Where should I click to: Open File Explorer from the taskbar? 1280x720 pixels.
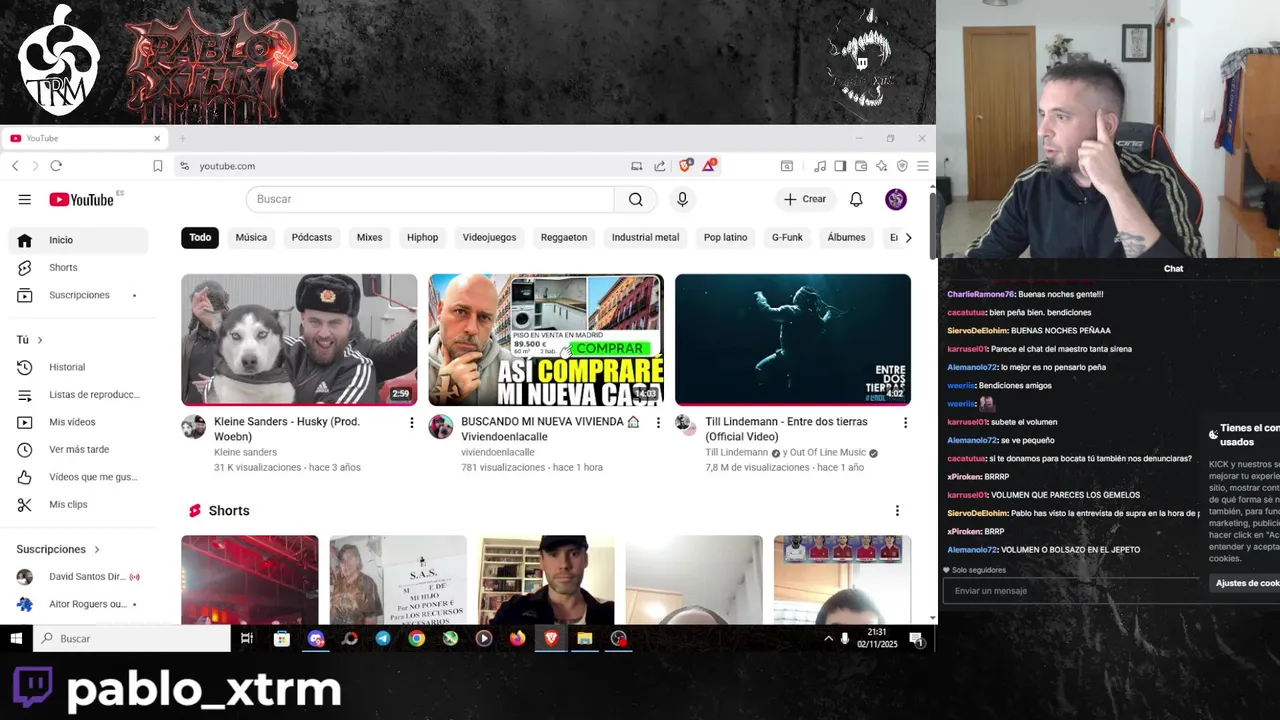point(585,638)
